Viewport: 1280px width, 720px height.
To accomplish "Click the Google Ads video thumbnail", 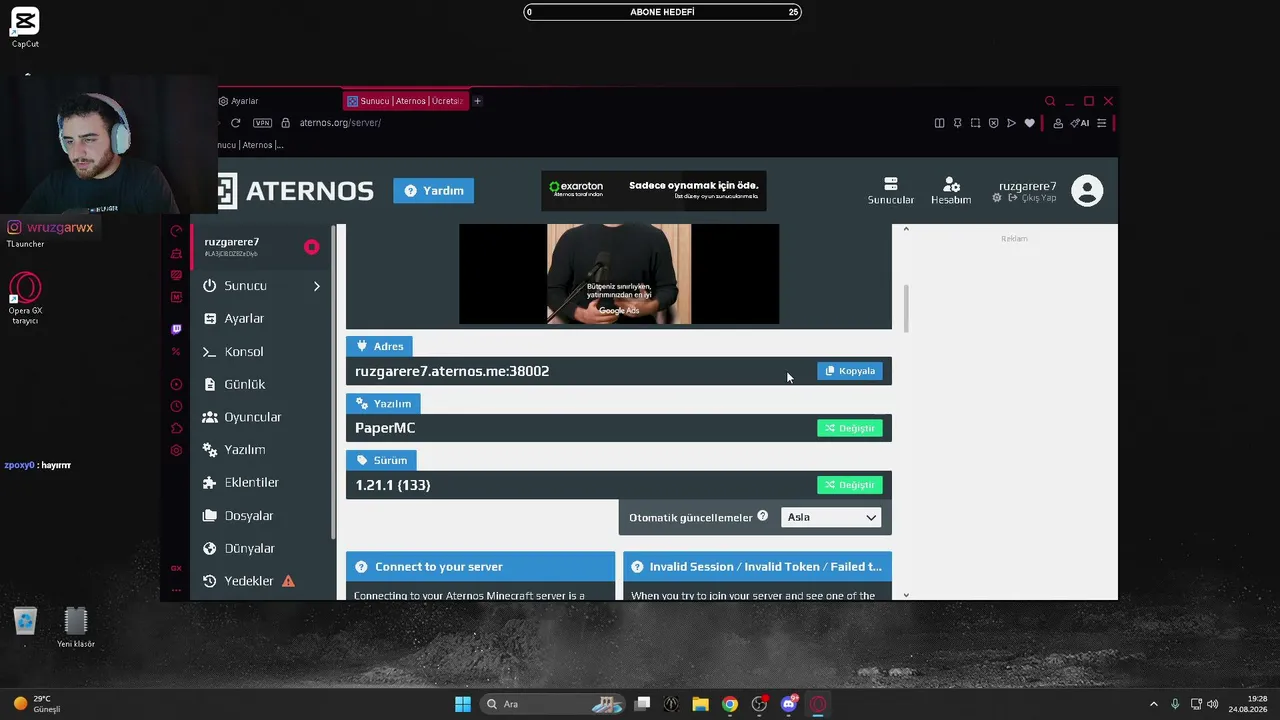I will point(619,274).
